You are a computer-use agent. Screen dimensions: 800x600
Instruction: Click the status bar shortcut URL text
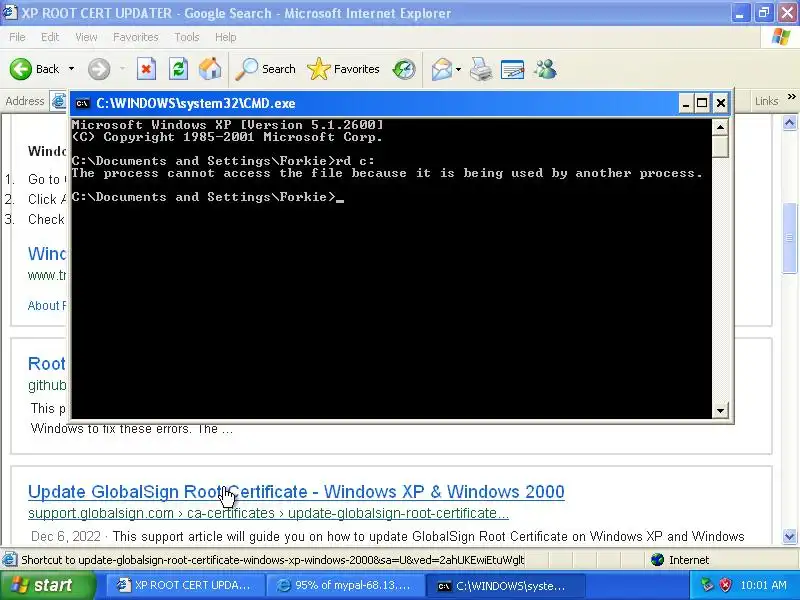[x=272, y=560]
